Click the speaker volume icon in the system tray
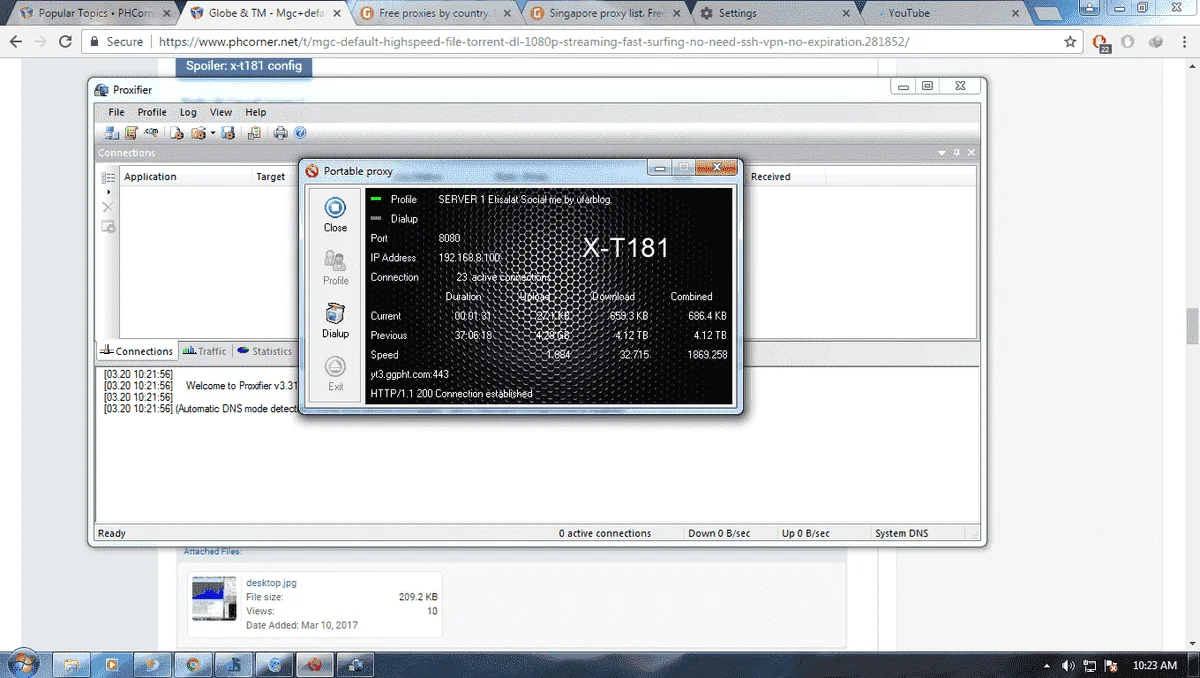Image resolution: width=1200 pixels, height=678 pixels. point(1067,665)
